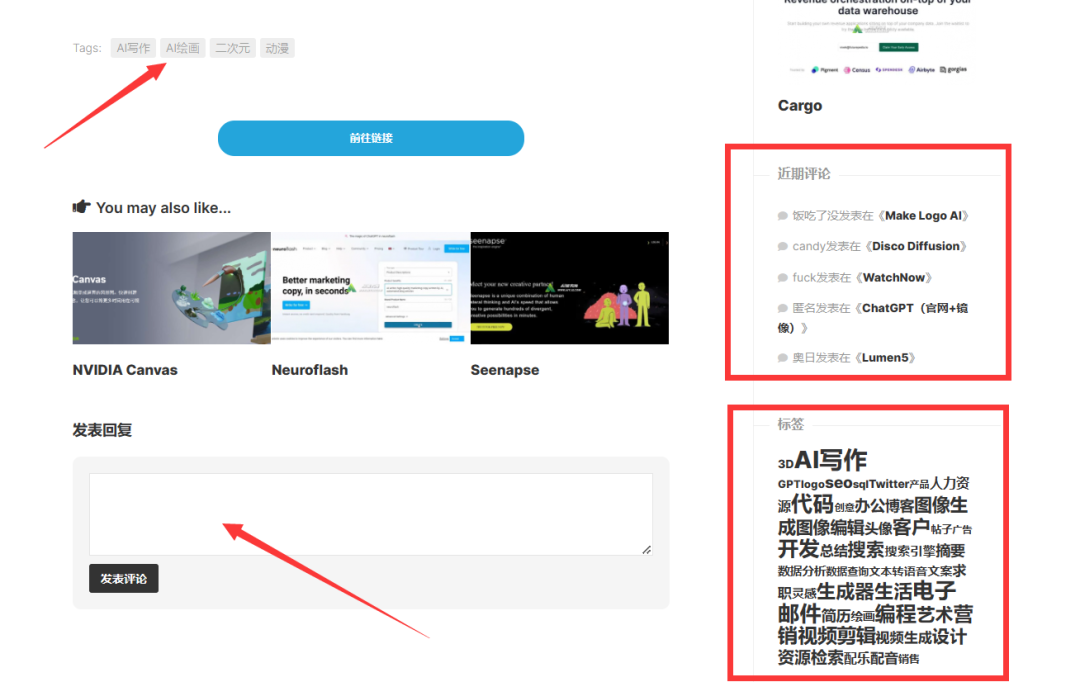Choose the 广告 tag in the tag cloud

tap(962, 530)
